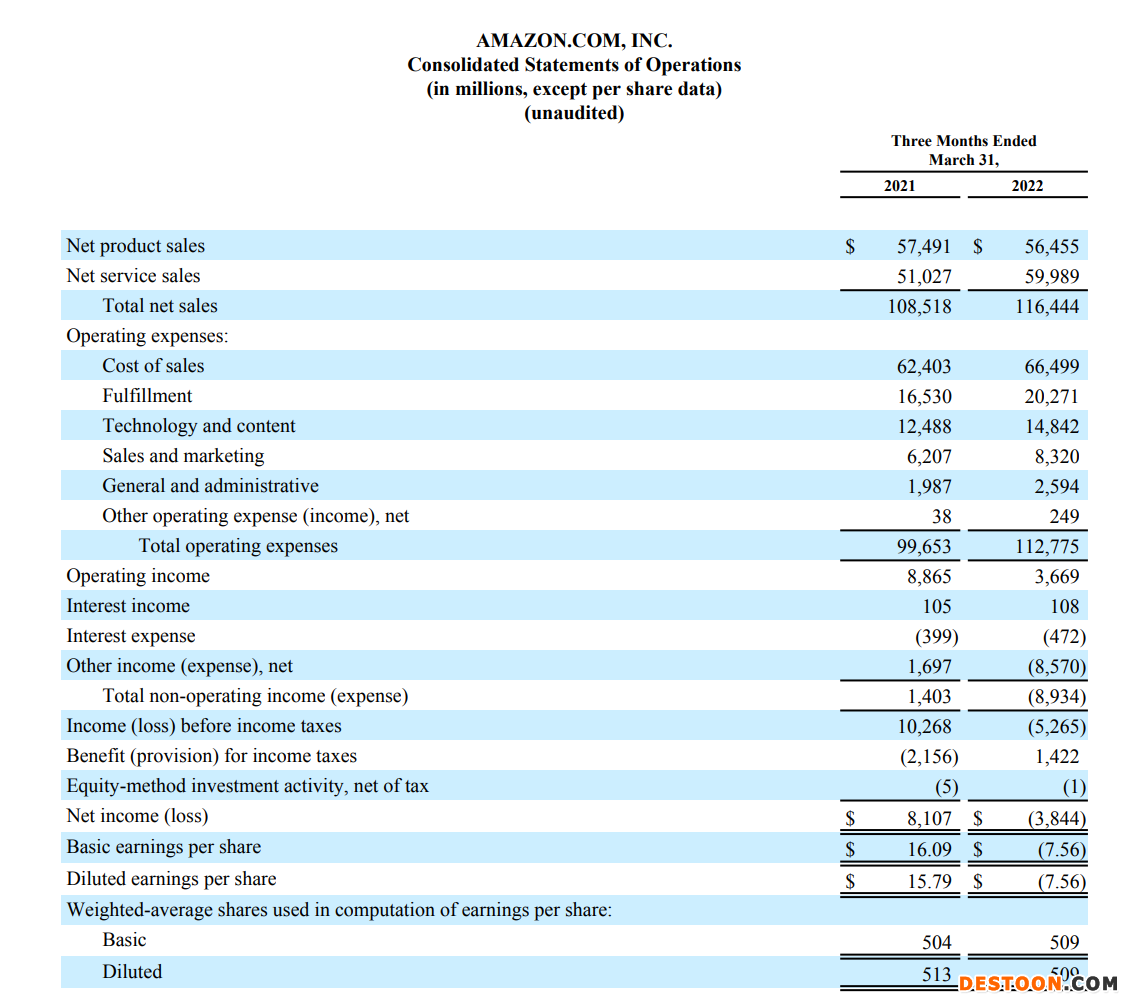Click the 2021 Operating income value 8,865
Image resolution: width=1131 pixels, height=1006 pixels.
[x=928, y=577]
